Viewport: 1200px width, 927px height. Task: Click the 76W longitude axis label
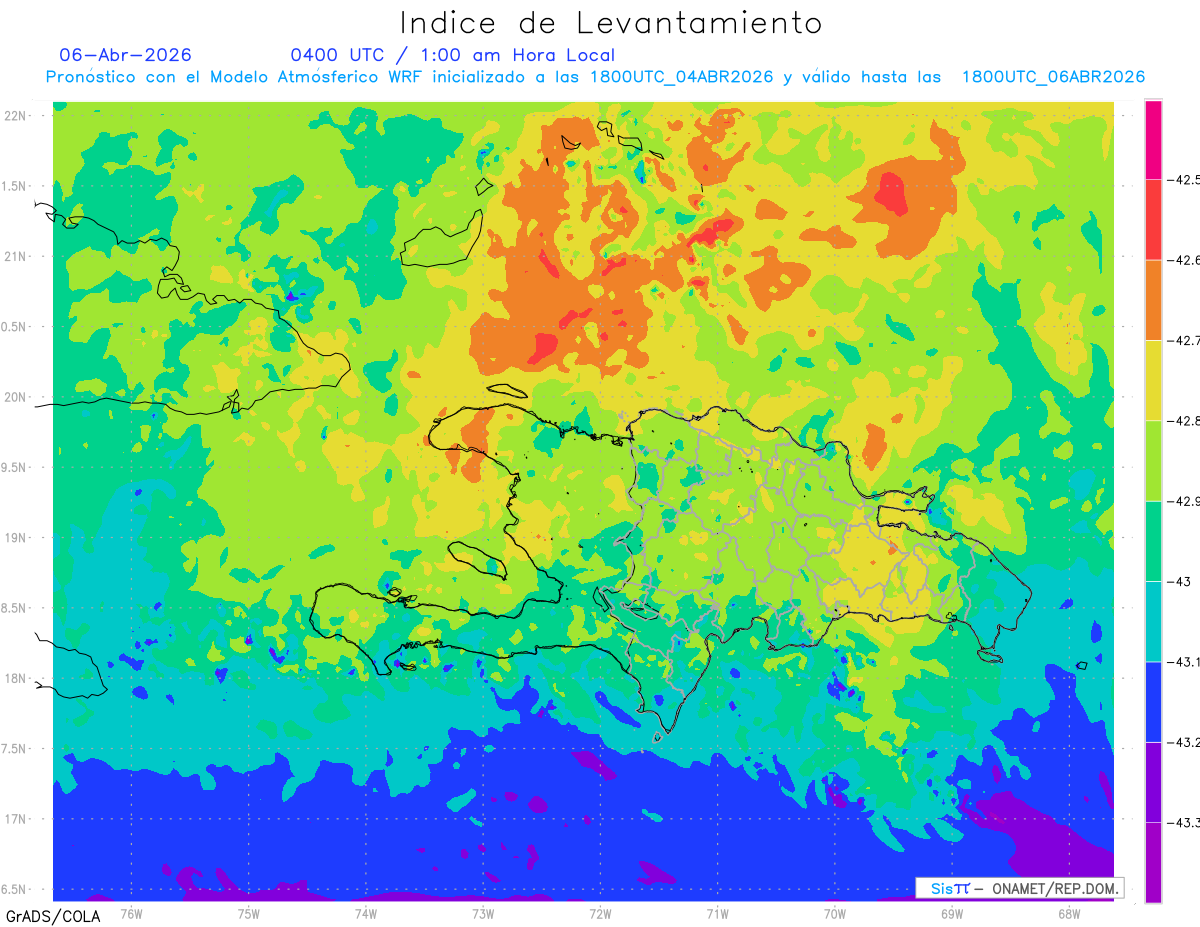[x=131, y=913]
